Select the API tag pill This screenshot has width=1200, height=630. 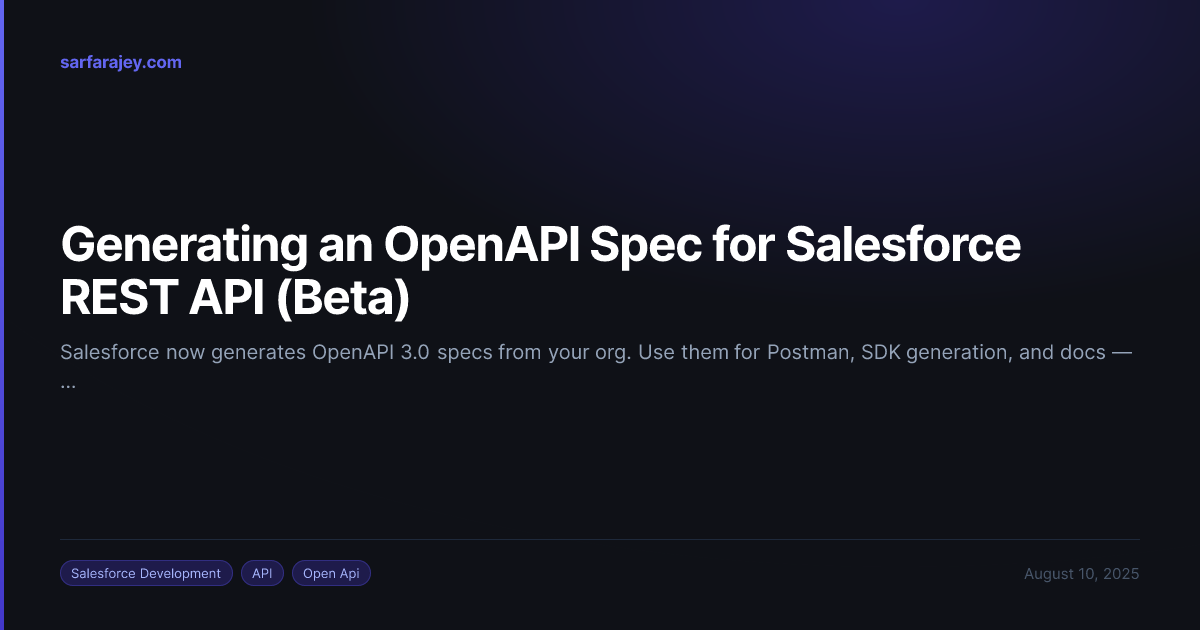click(x=262, y=573)
